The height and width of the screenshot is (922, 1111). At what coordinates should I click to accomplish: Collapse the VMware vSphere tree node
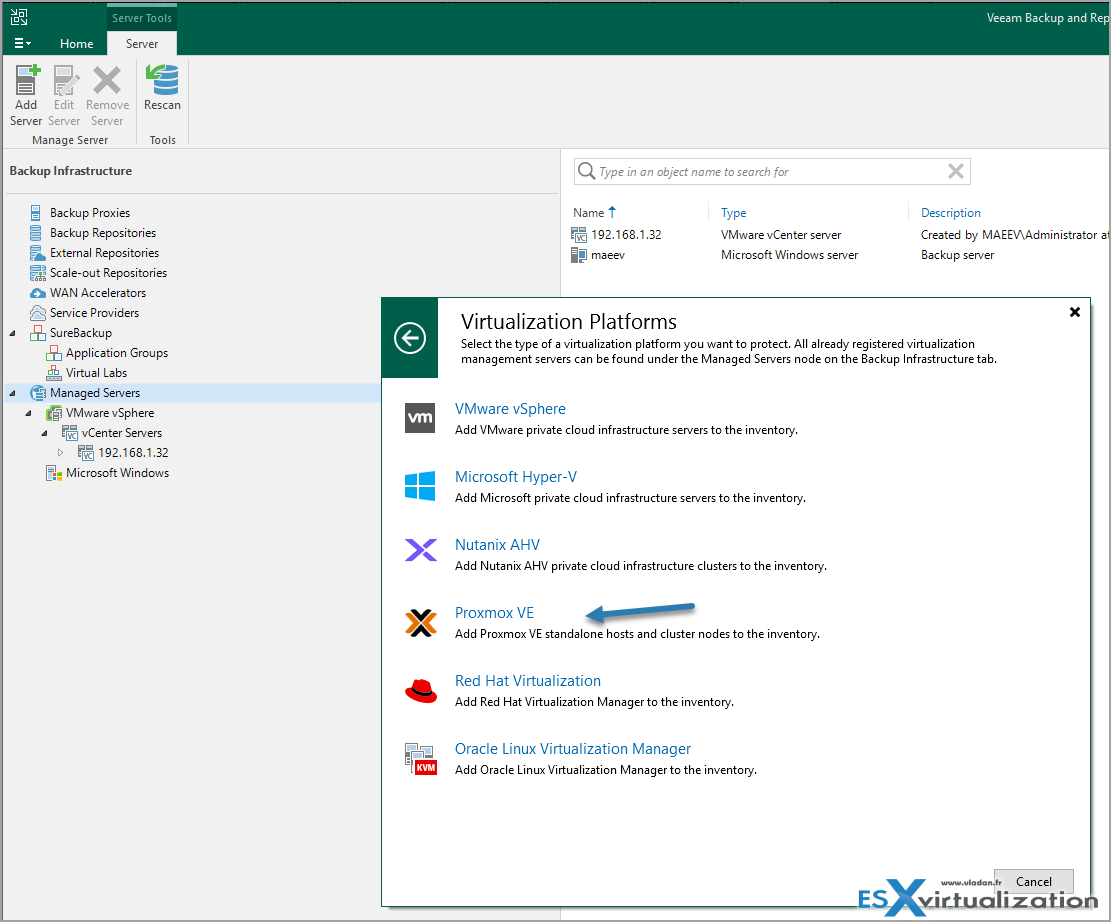click(28, 413)
